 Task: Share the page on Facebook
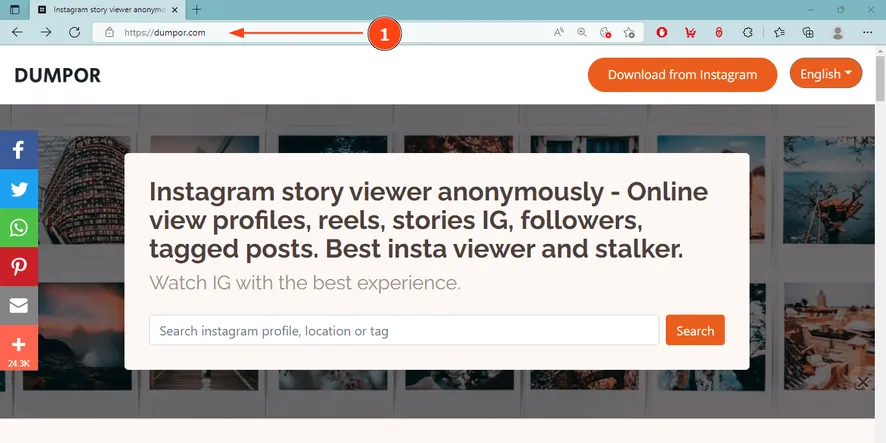(19, 150)
